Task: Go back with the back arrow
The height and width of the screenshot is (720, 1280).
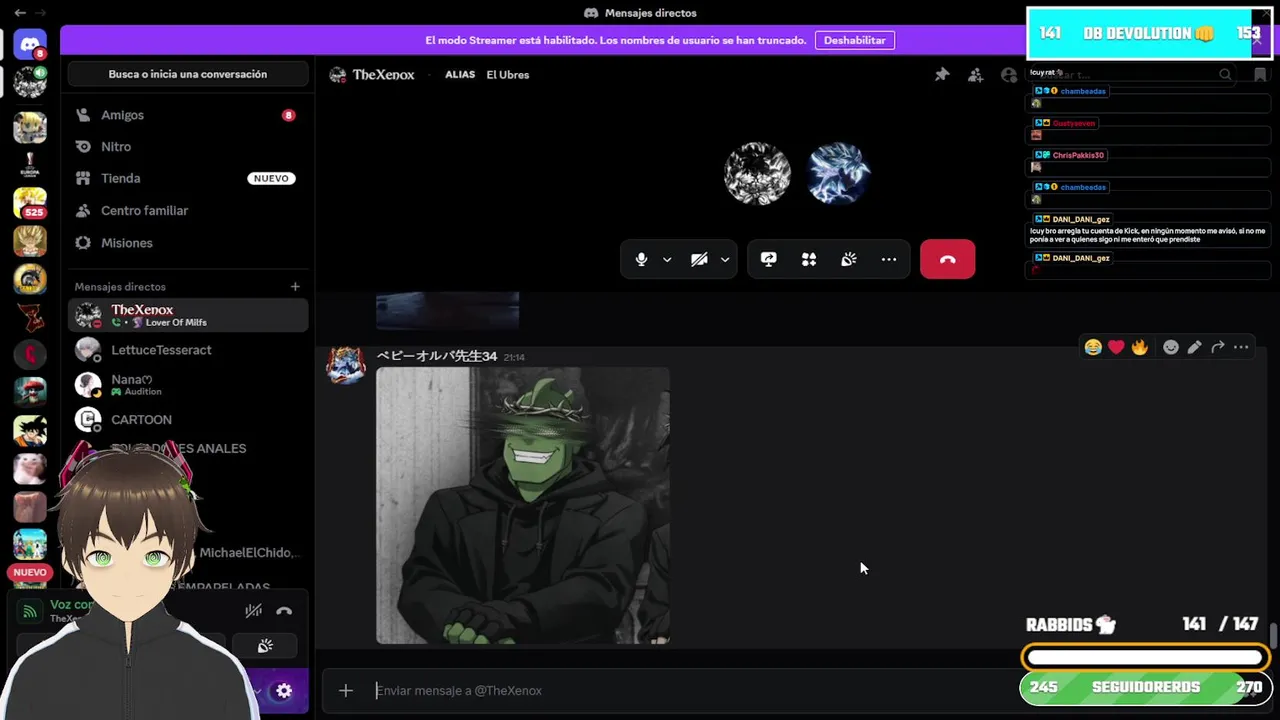Action: pyautogui.click(x=20, y=13)
